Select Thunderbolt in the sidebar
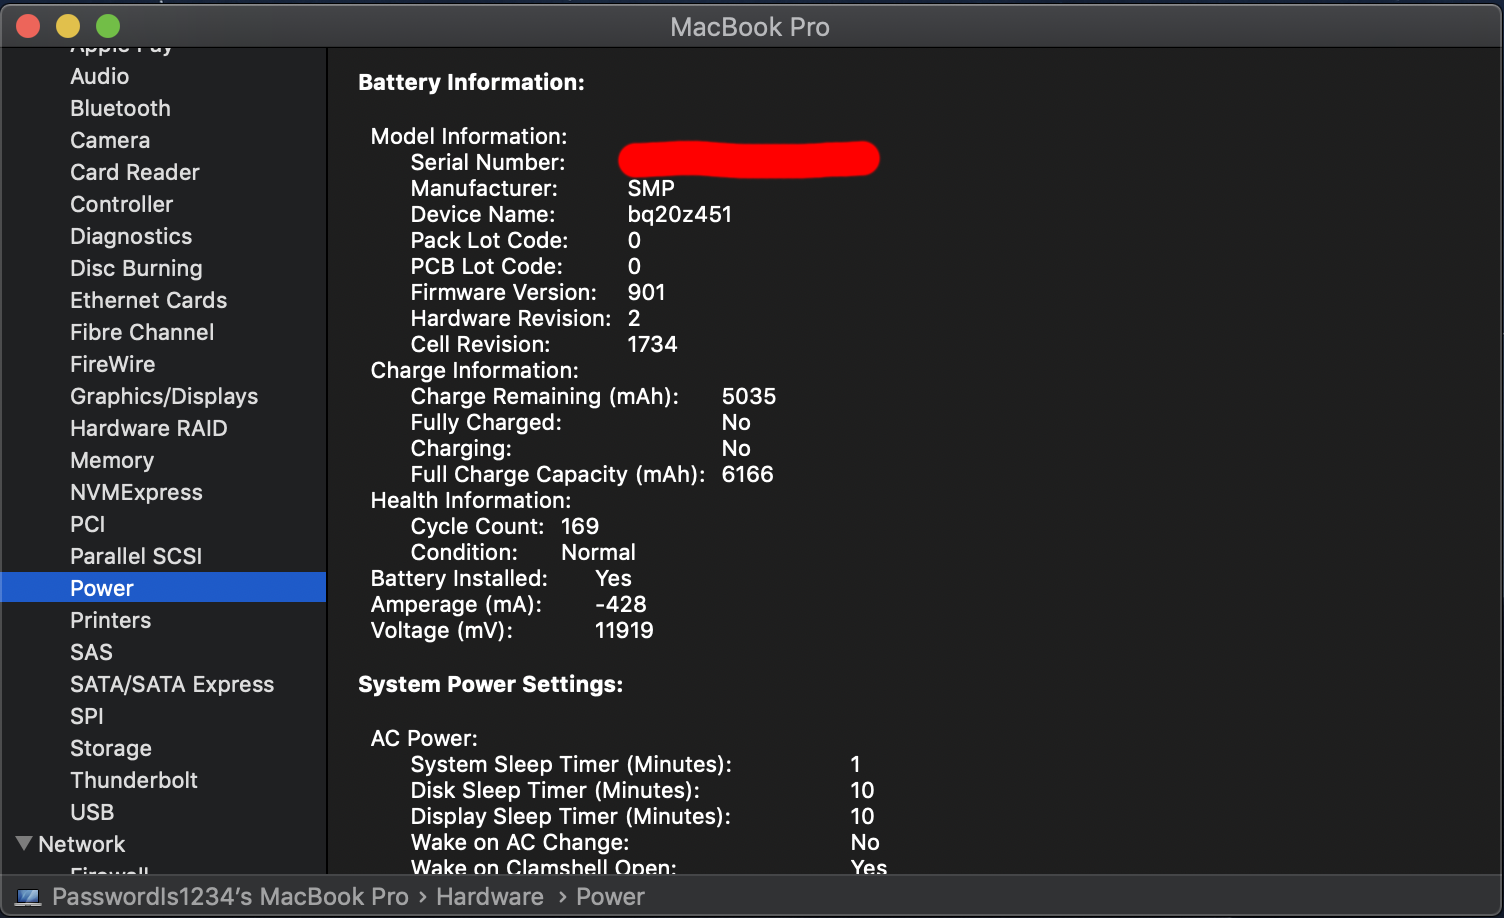This screenshot has height=918, width=1504. tap(134, 780)
